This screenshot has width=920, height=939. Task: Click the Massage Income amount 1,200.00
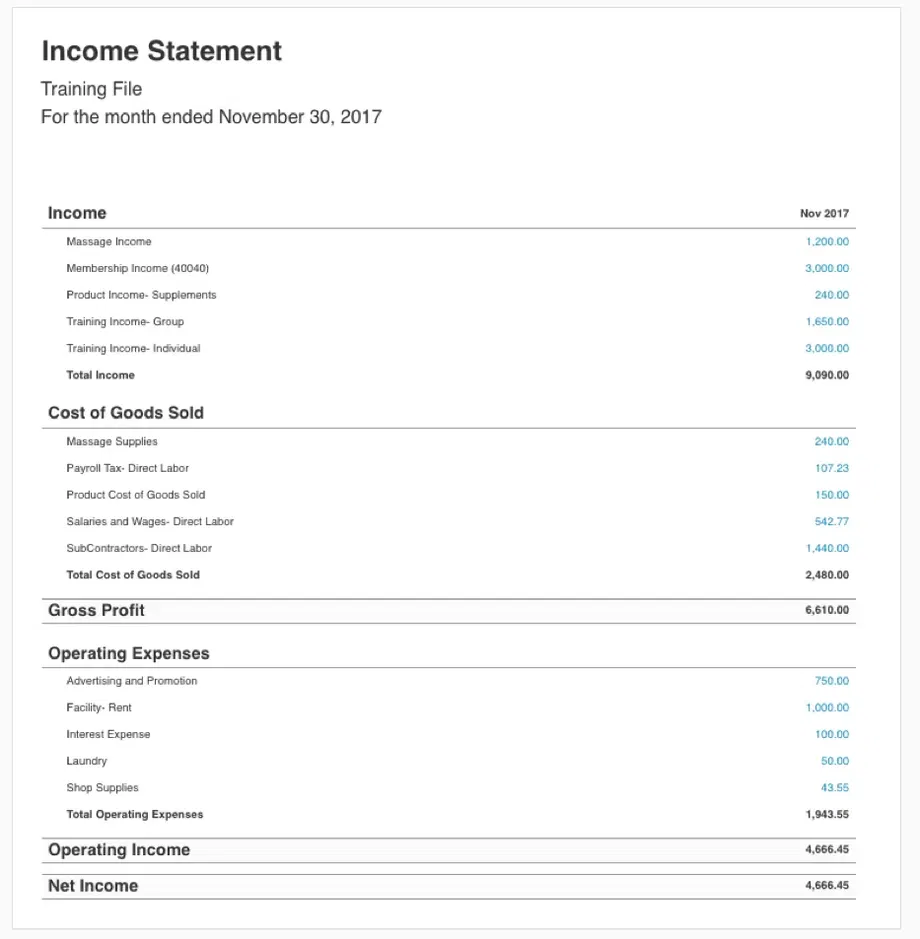click(827, 242)
